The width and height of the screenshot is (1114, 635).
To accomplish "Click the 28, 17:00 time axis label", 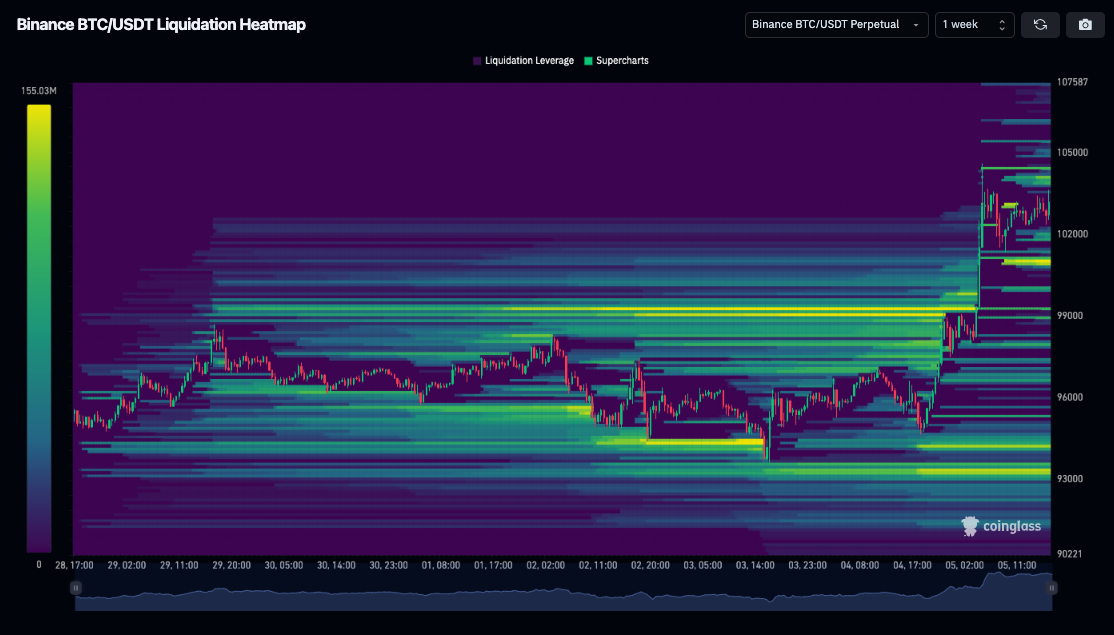I will click(75, 565).
